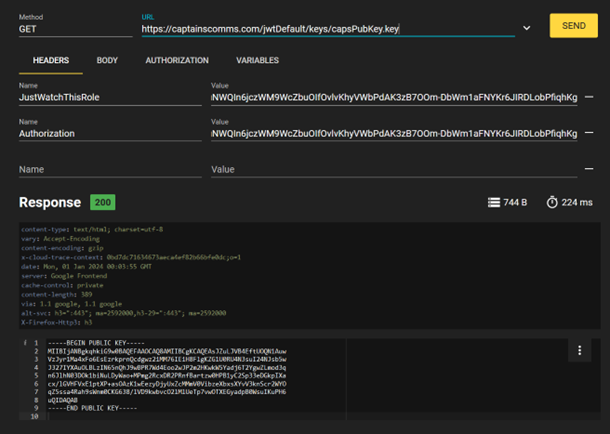Screen dimensions: 610x434
Task: Open the BODY tab
Action: click(x=107, y=61)
